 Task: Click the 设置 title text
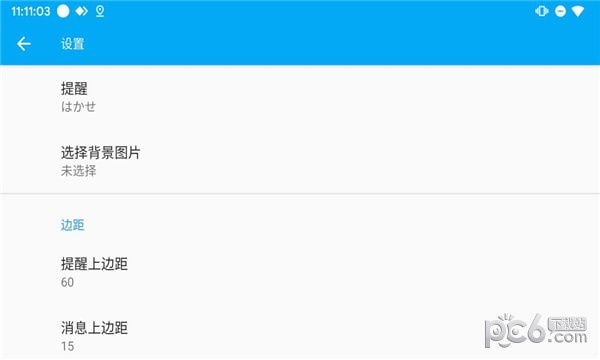point(72,44)
